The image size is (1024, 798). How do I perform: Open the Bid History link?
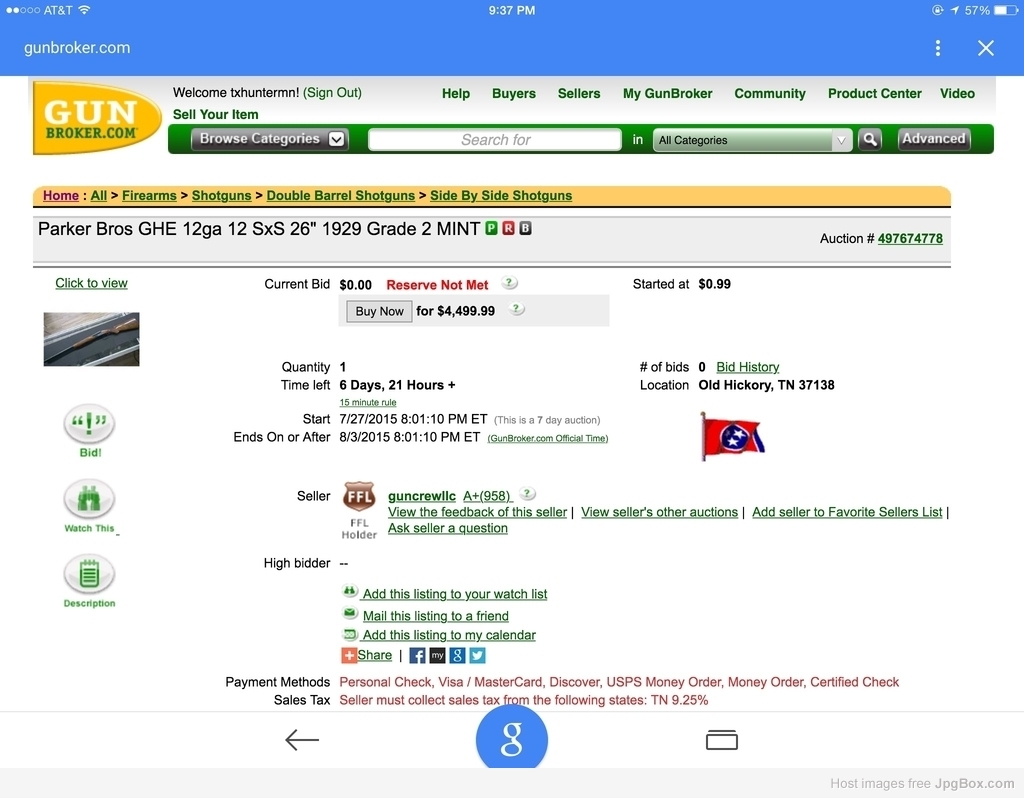tap(748, 367)
